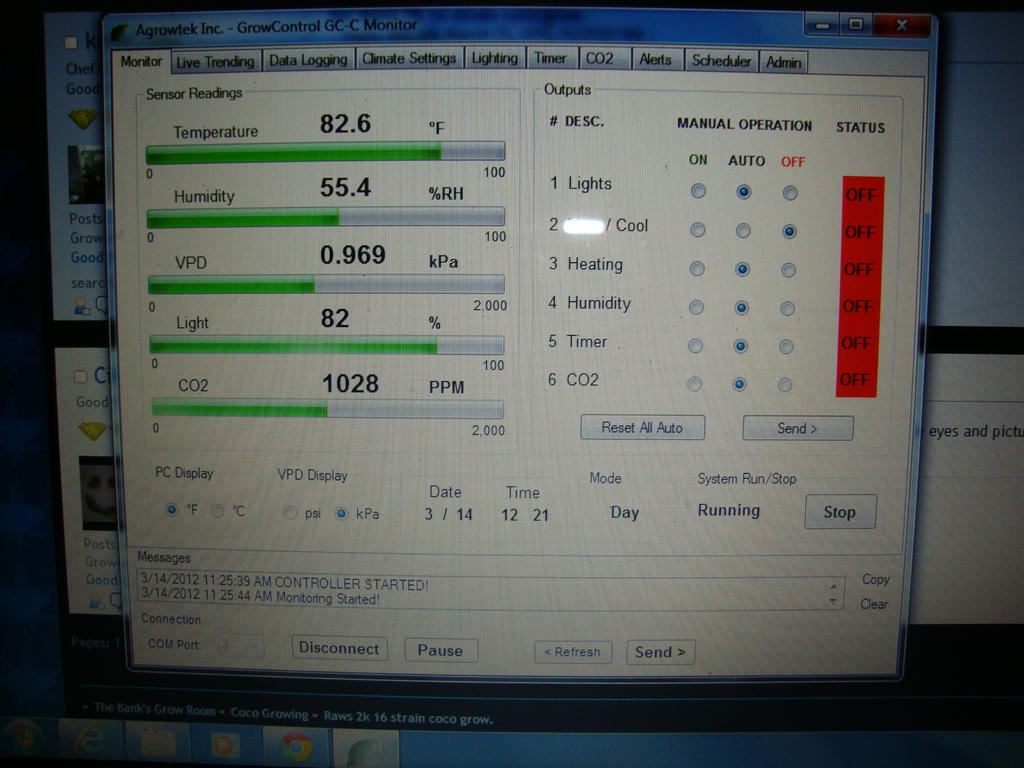1024x768 pixels.
Task: Click the 'CONTROLLER STARTED!' message line
Action: (285, 582)
